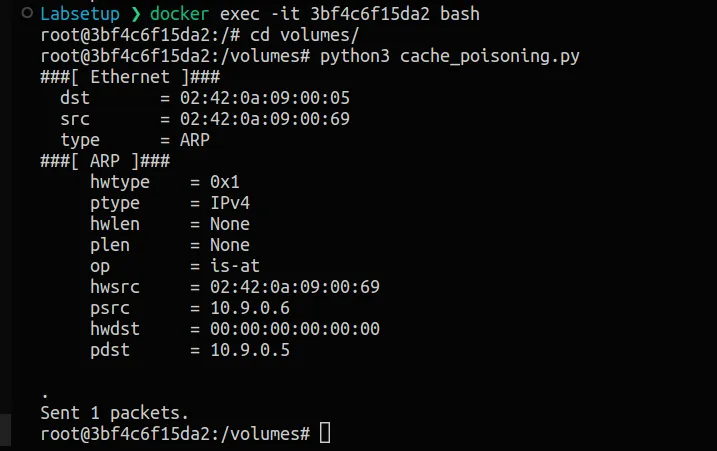Click the ptype value "IPv4"
The width and height of the screenshot is (717, 451).
(x=229, y=203)
